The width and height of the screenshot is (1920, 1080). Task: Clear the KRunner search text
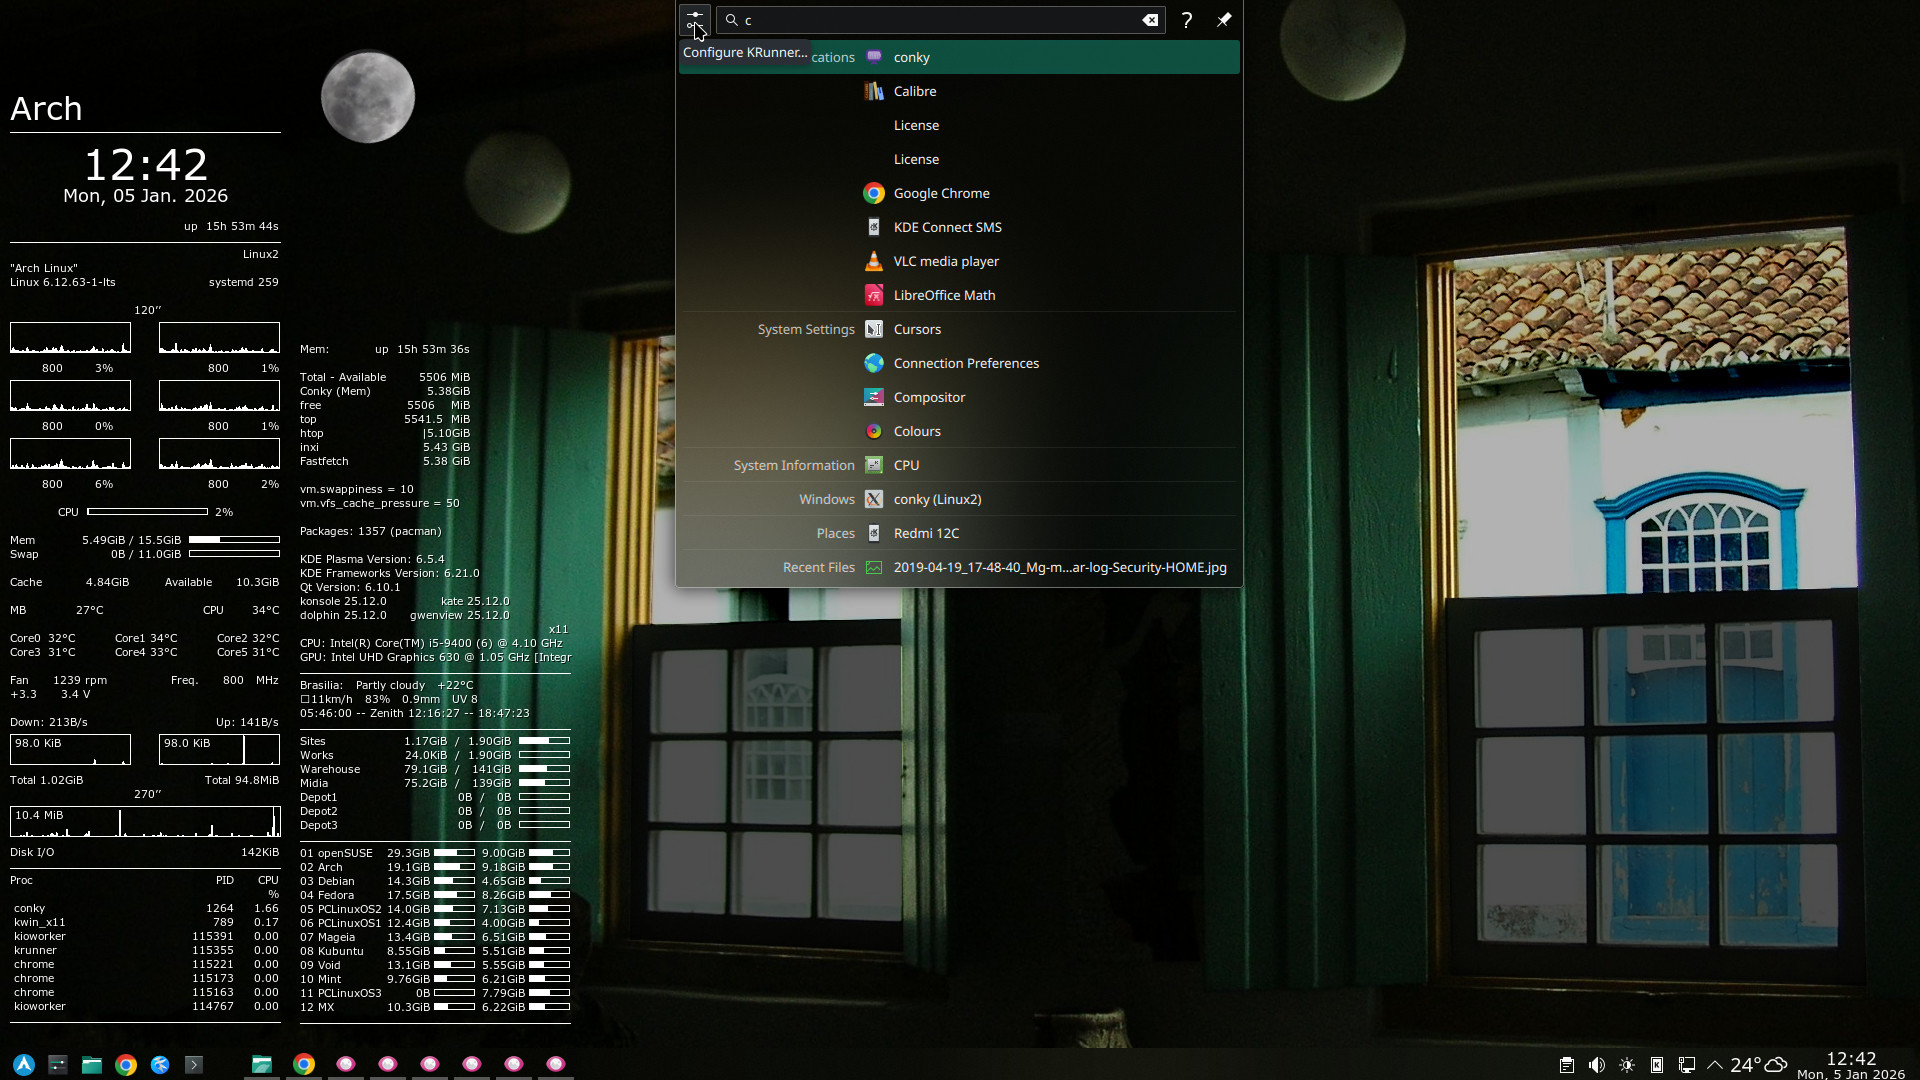click(x=1150, y=20)
